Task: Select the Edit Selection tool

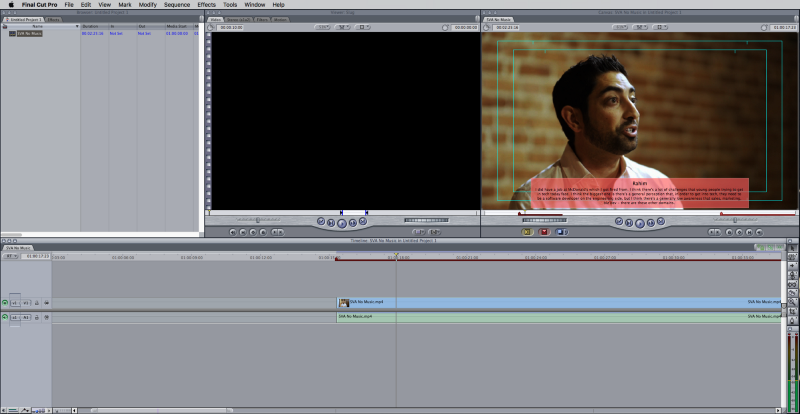Action: point(793,257)
